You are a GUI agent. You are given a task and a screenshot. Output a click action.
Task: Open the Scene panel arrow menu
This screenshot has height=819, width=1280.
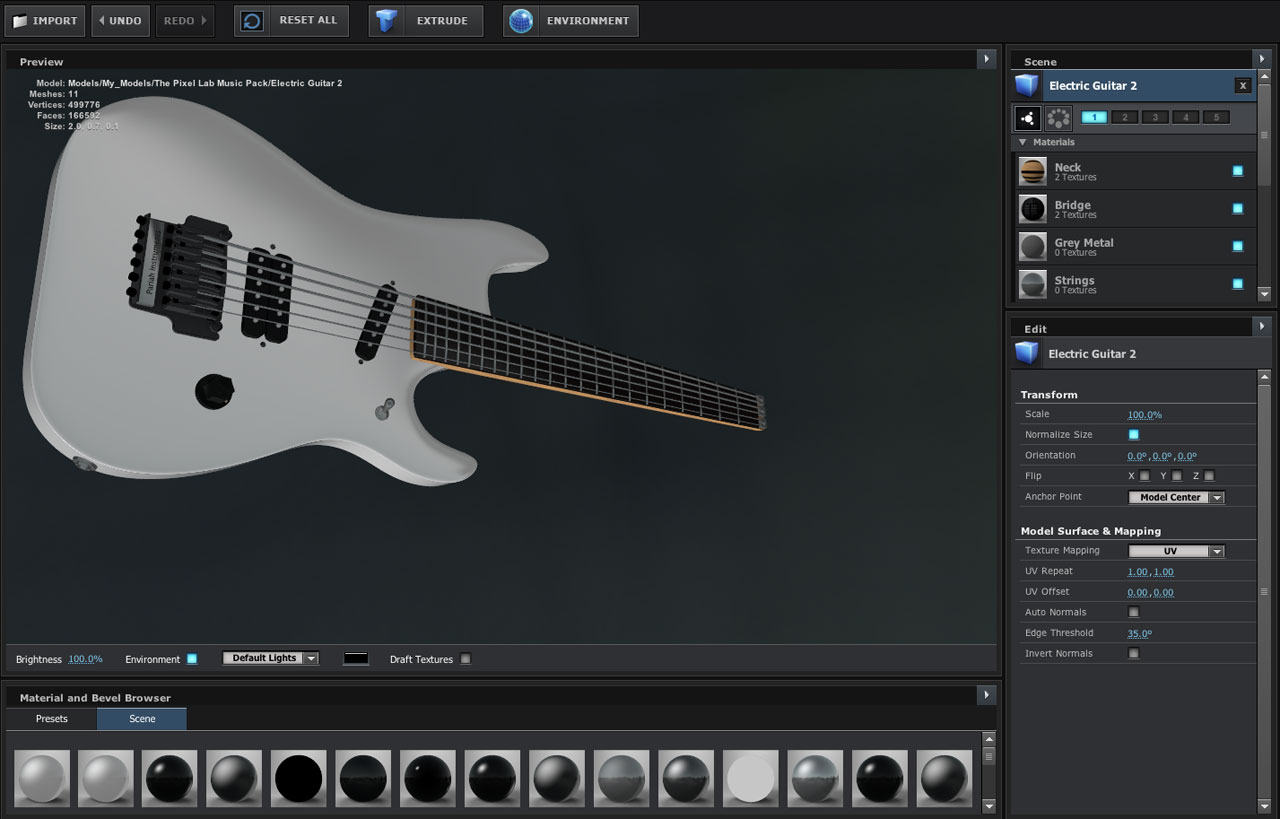tap(1262, 59)
